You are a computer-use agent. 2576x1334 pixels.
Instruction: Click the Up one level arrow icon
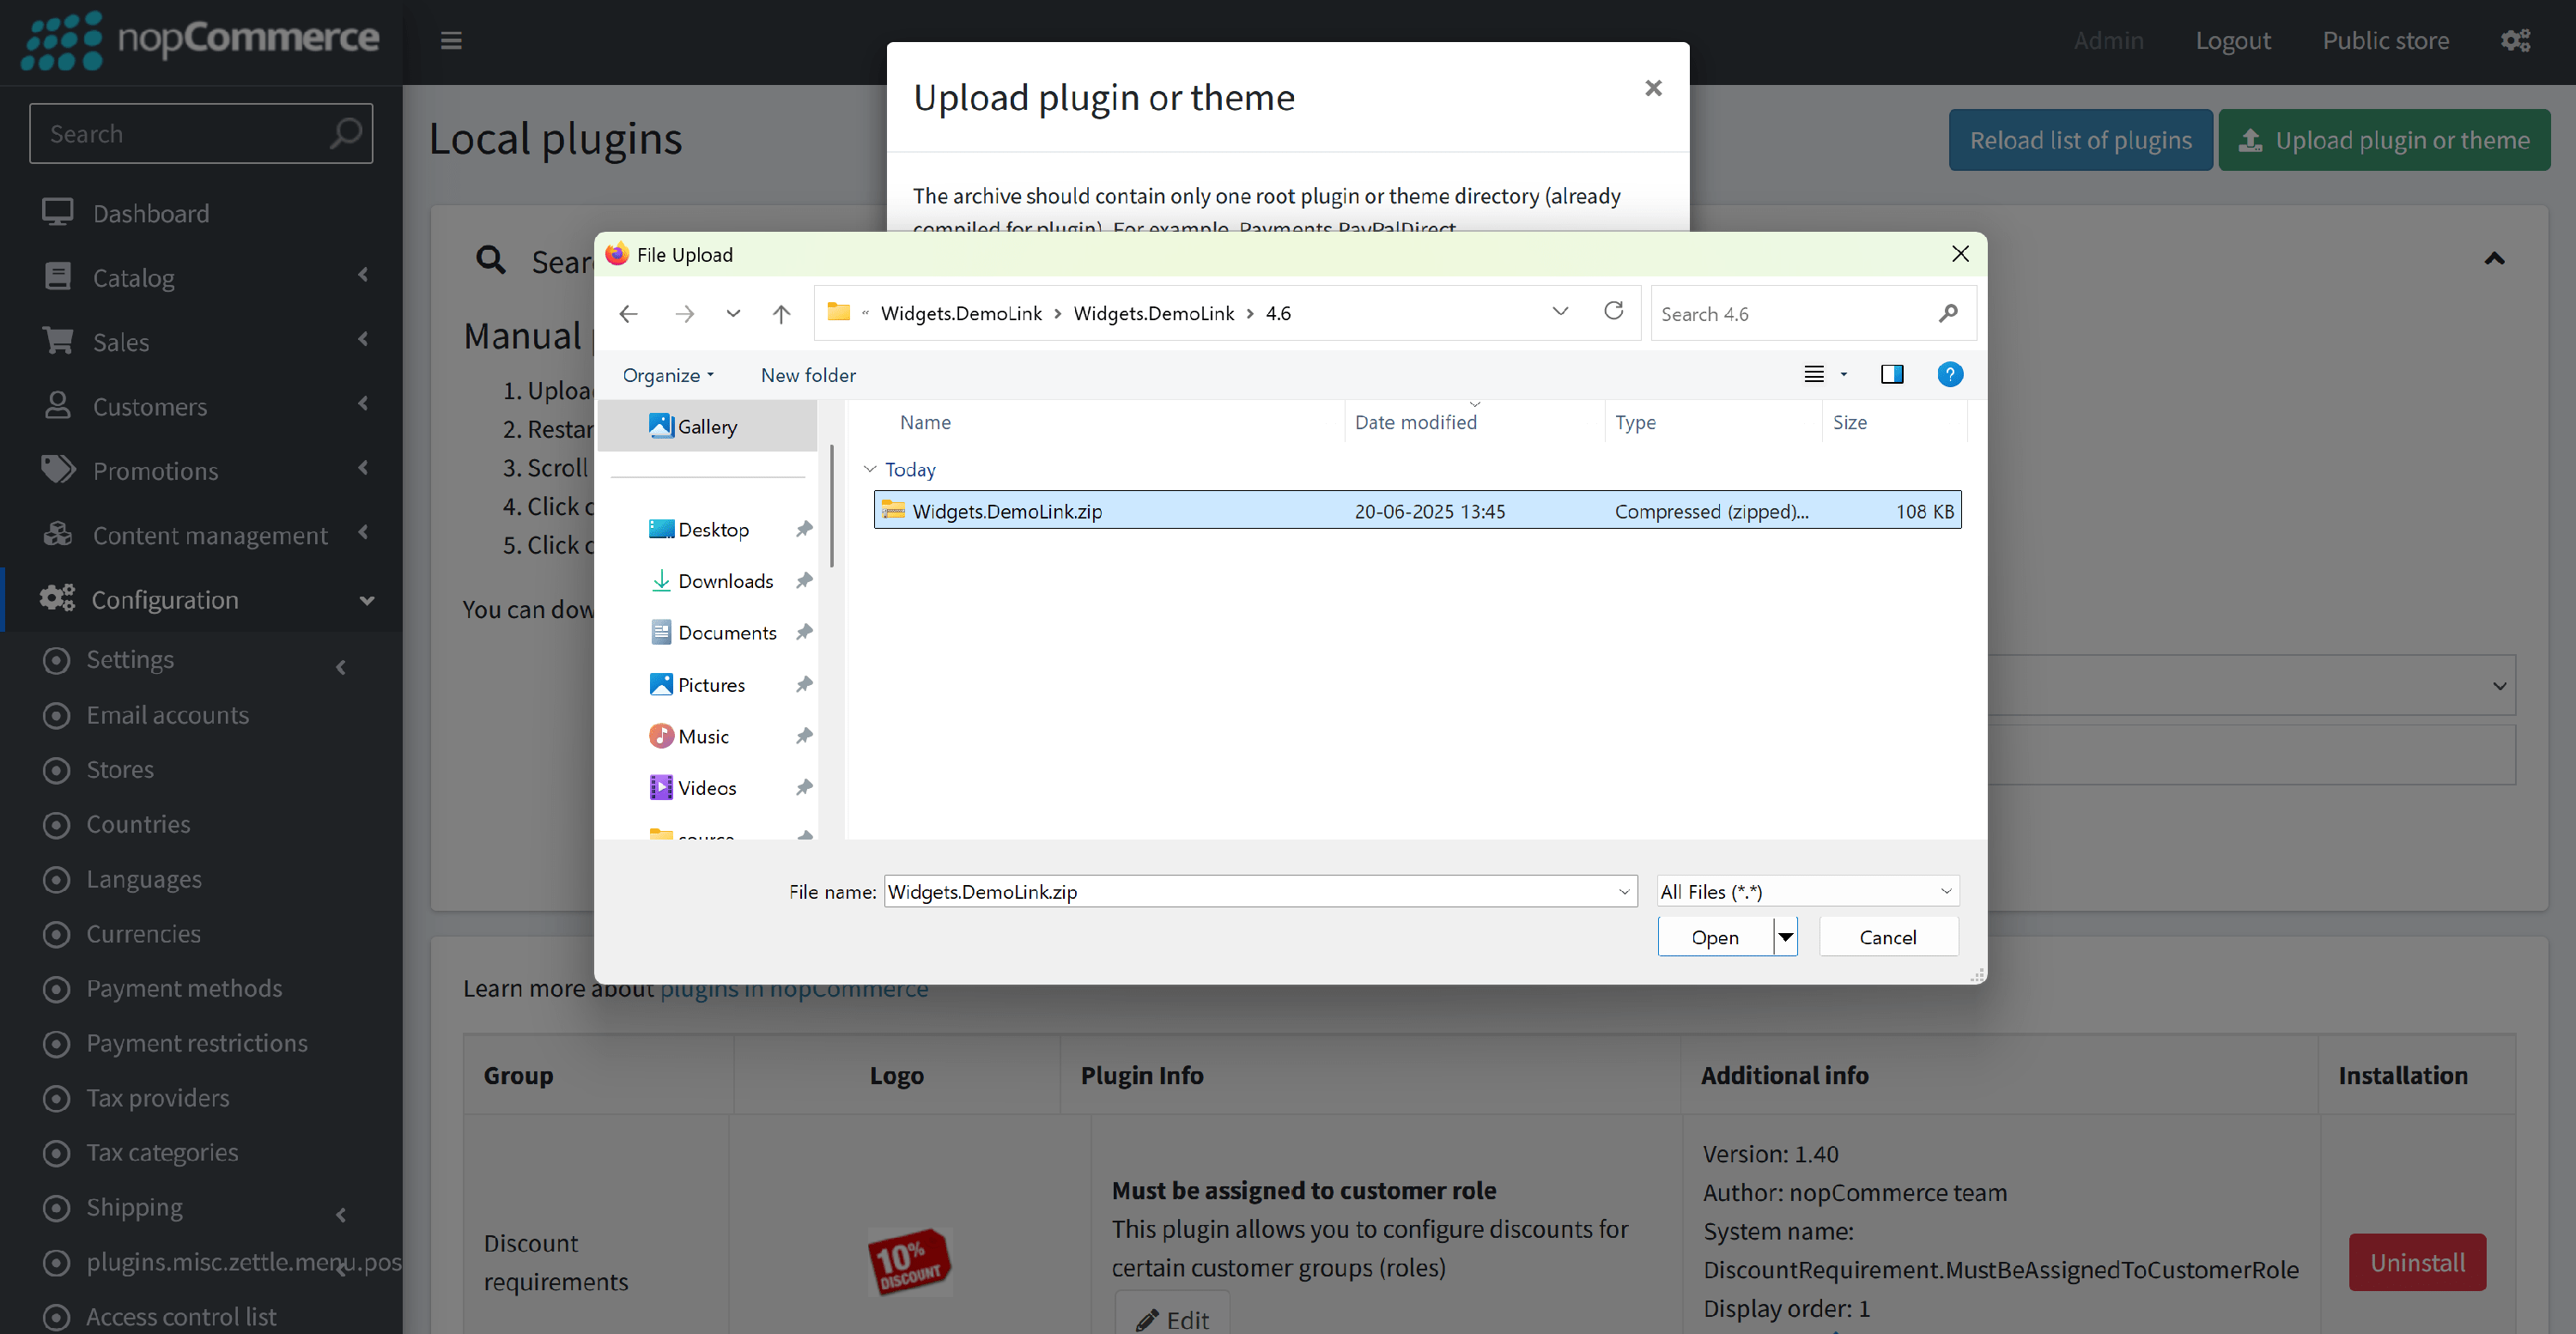[x=781, y=314]
